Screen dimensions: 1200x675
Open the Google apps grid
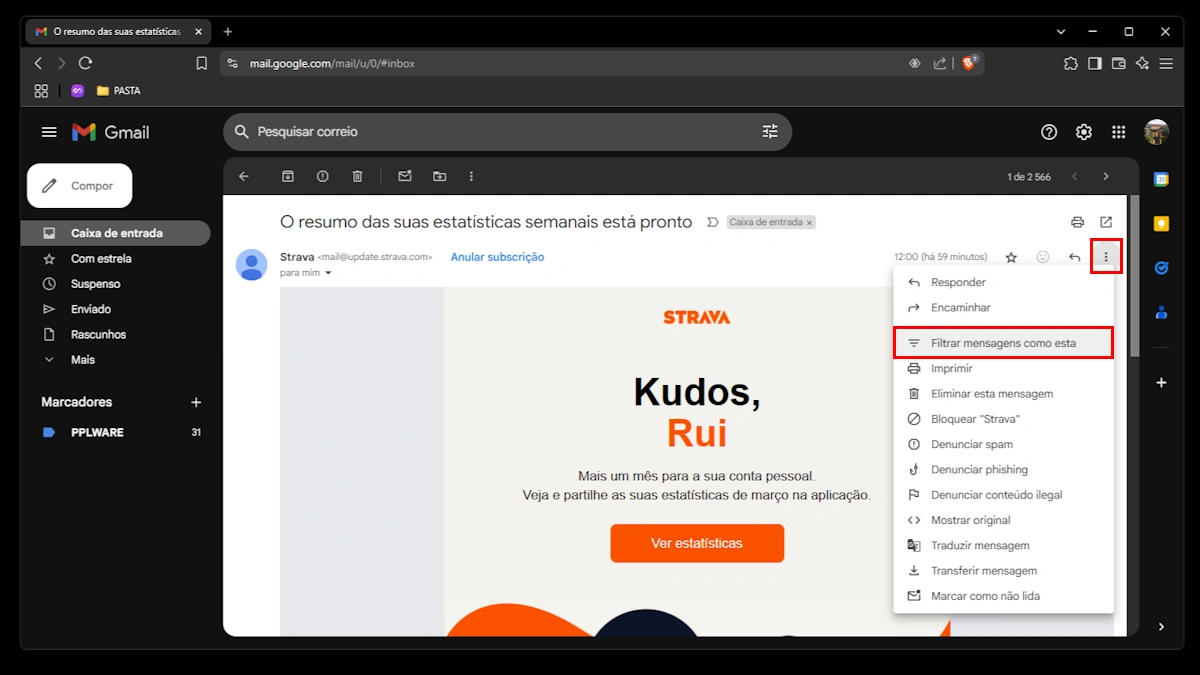coord(1118,131)
